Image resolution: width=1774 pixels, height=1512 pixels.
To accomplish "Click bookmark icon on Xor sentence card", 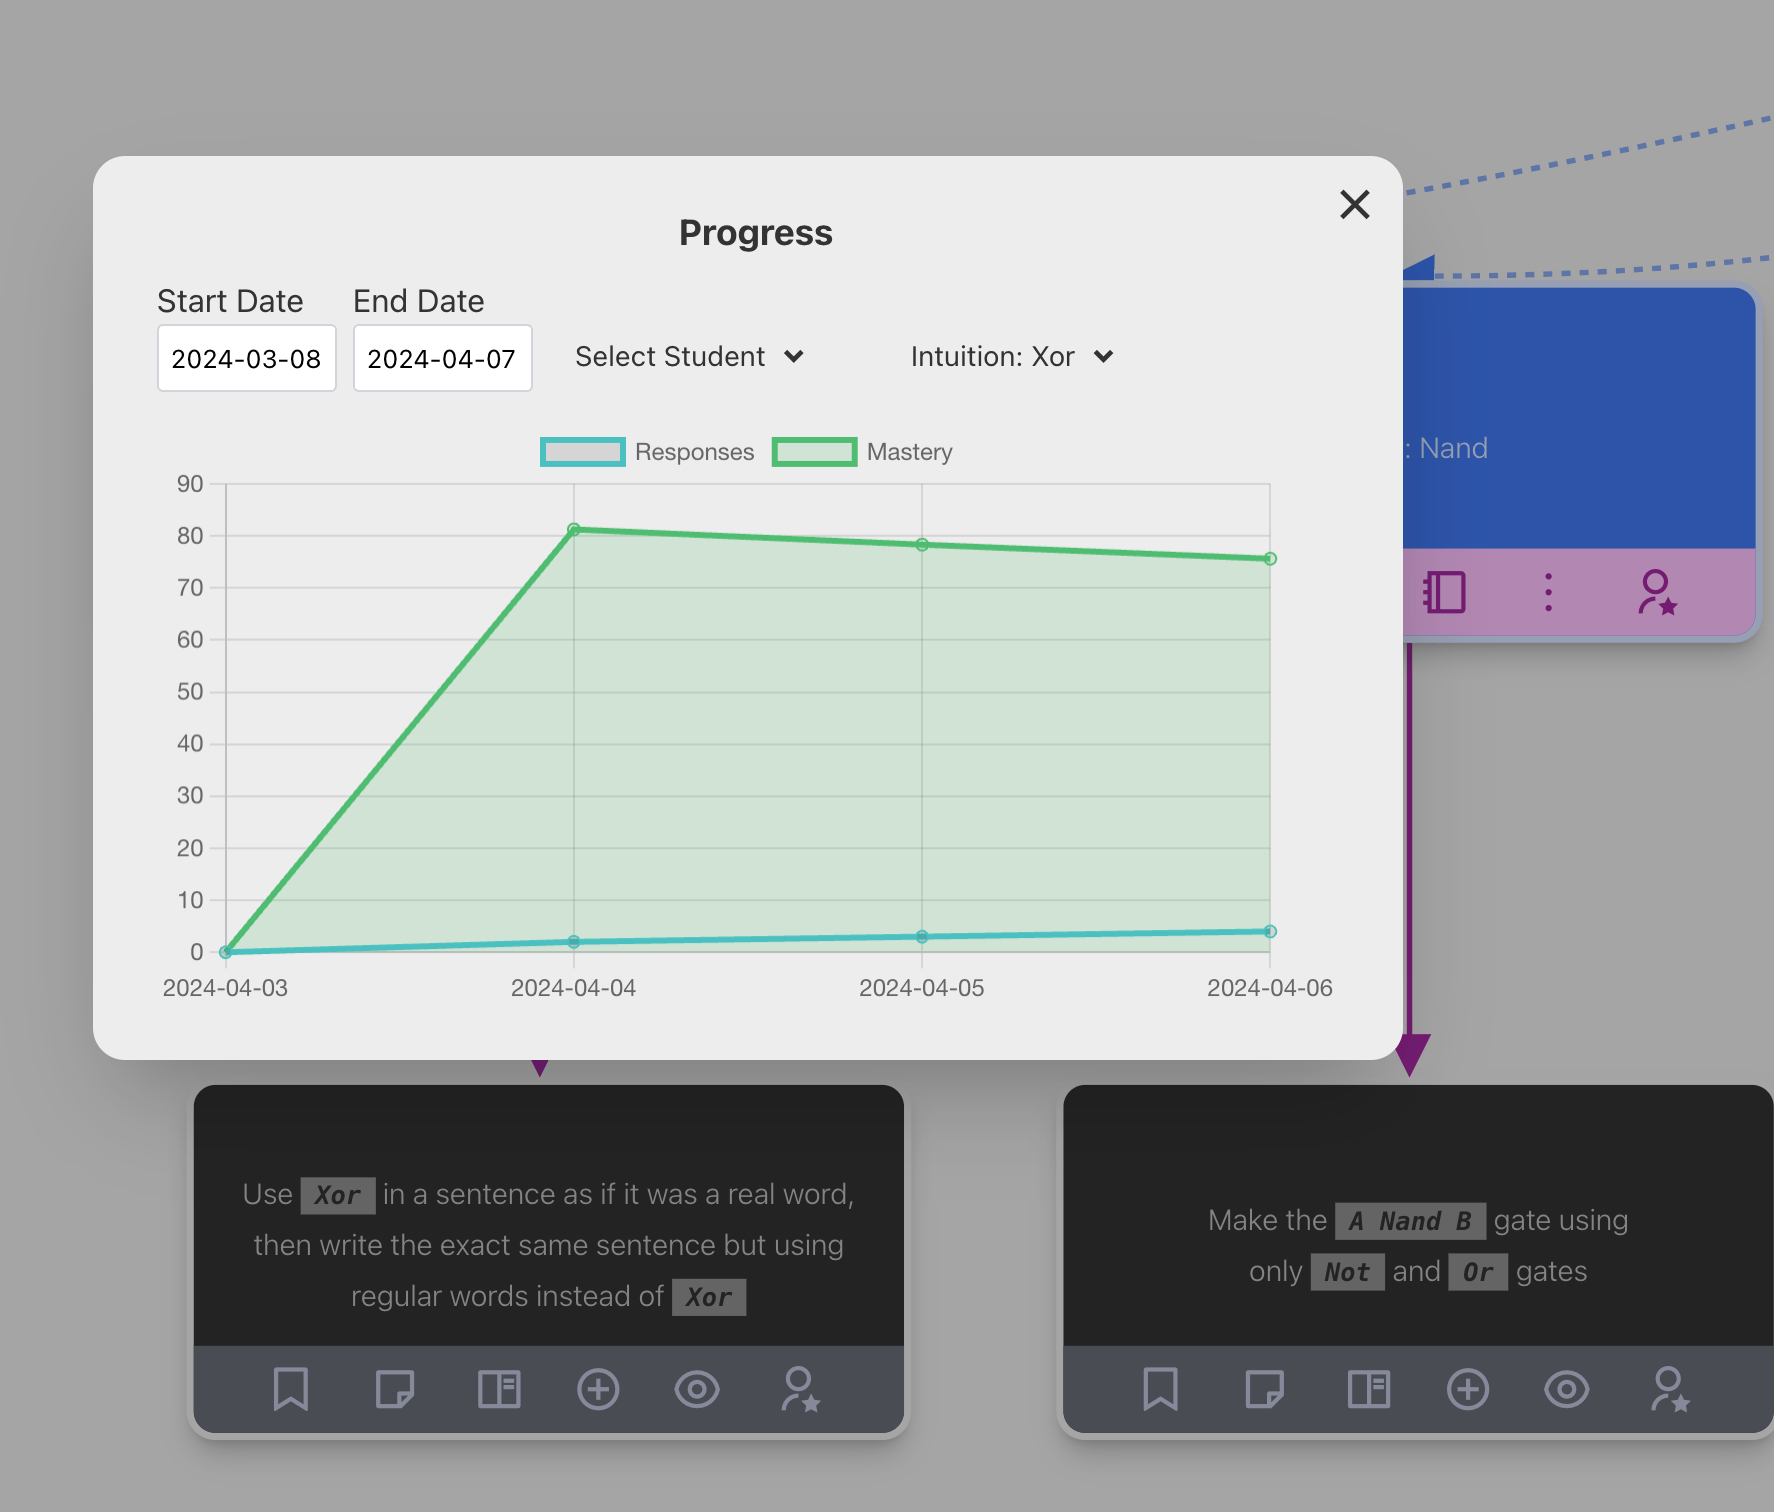I will pos(291,1389).
